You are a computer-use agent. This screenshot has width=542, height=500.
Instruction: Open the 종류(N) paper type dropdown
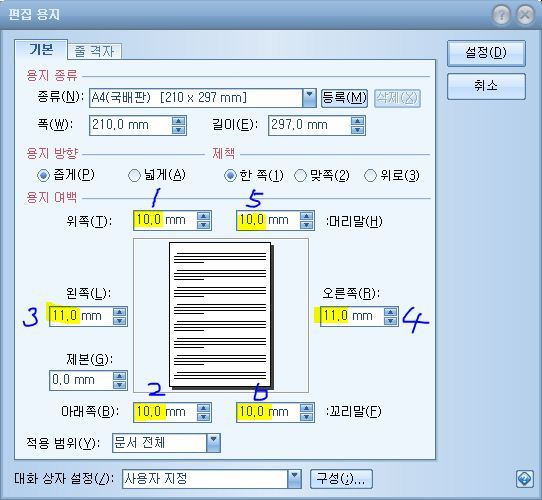click(309, 98)
